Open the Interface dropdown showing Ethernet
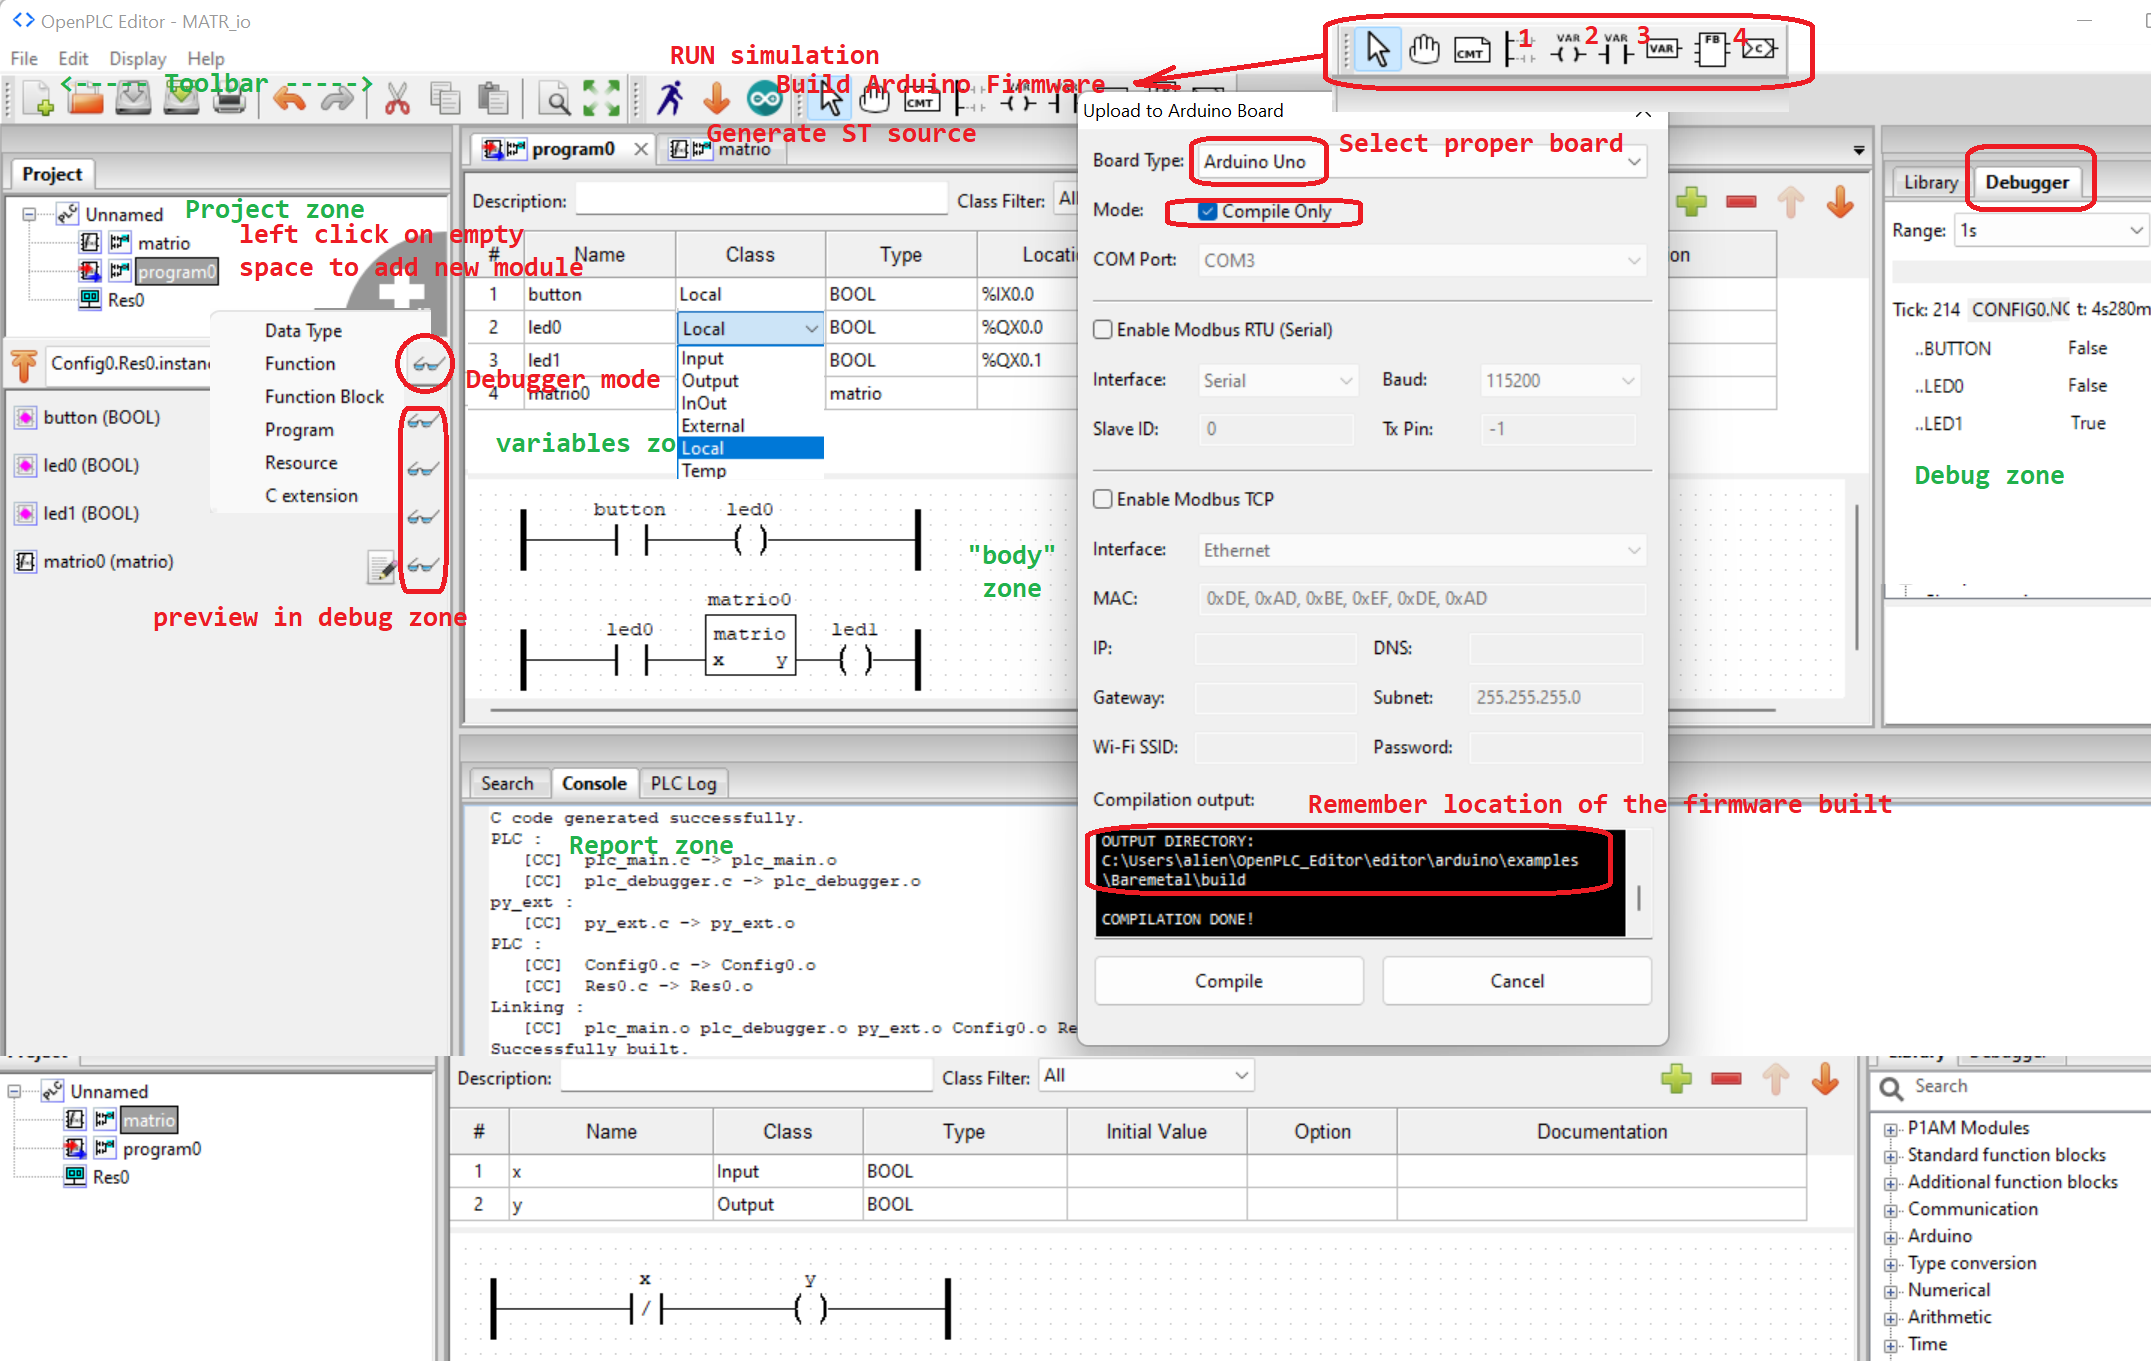Viewport: 2151px width, 1361px height. (1421, 550)
